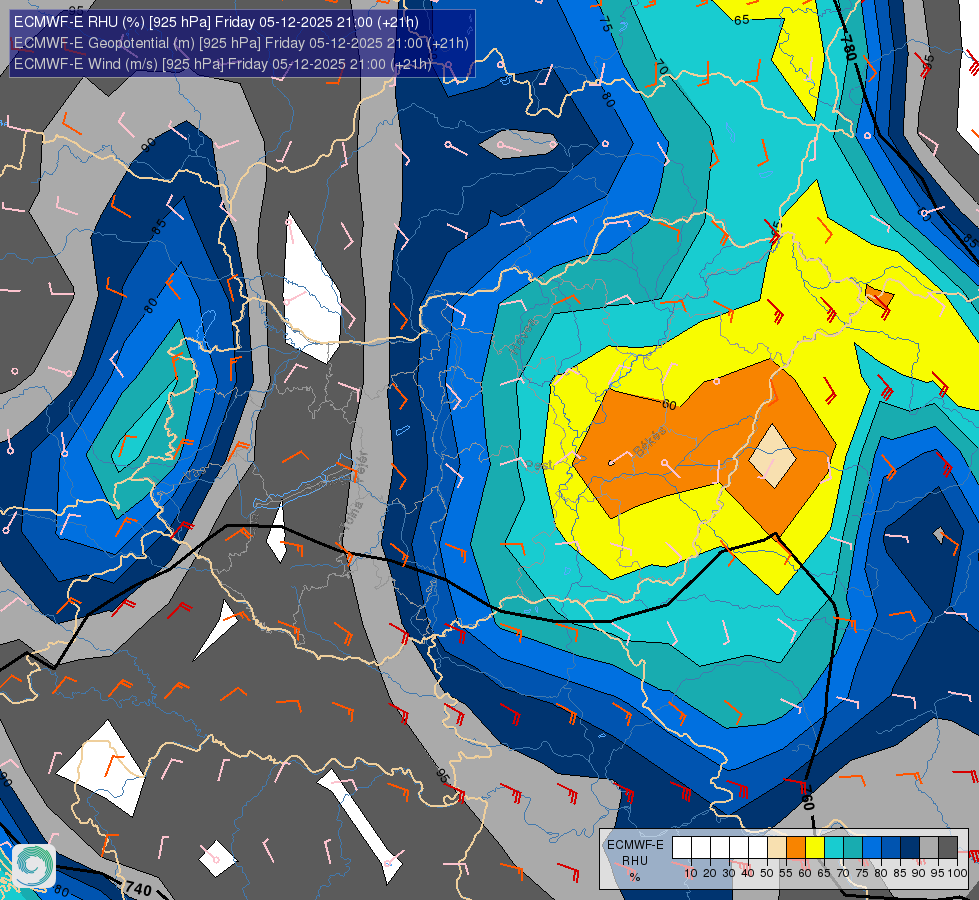This screenshot has width=979, height=900.
Task: Pick the navy 85–90 legend swatch
Action: click(910, 848)
